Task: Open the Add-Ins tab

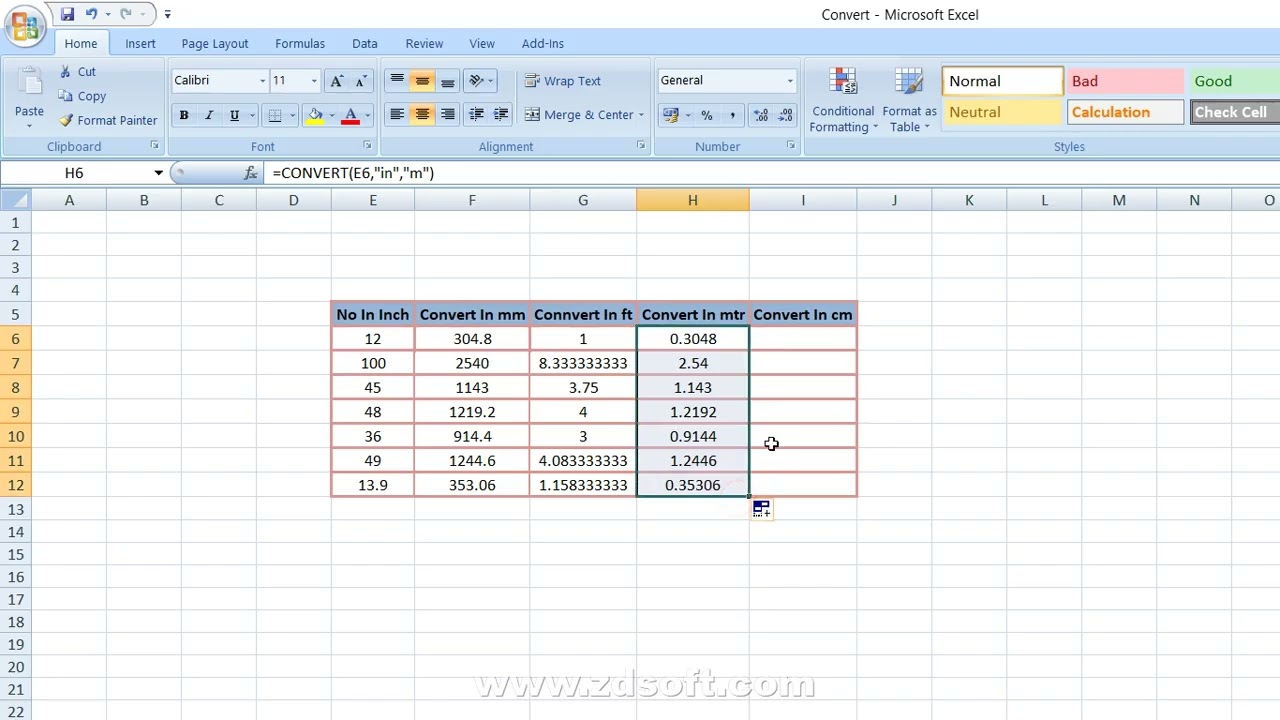Action: [x=543, y=44]
